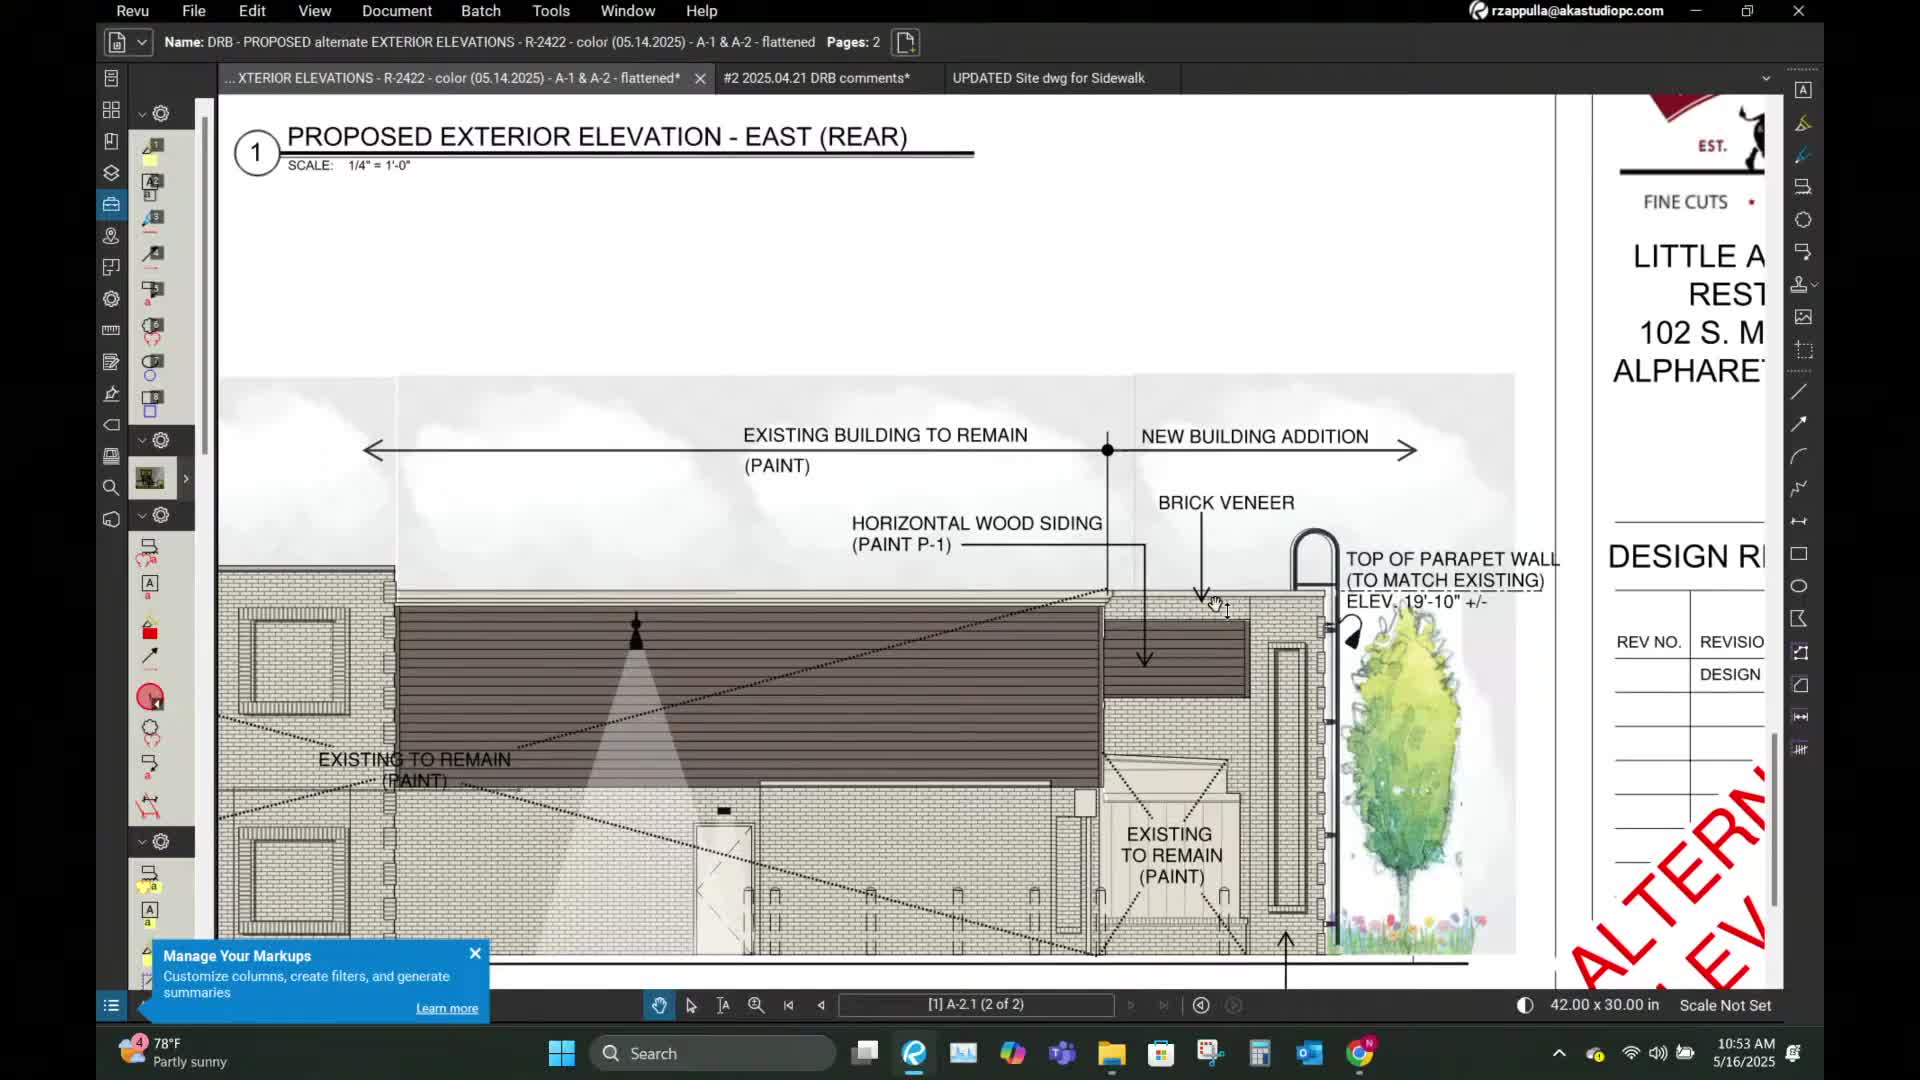
Task: Open the Thumbnails panel icon
Action: click(111, 110)
